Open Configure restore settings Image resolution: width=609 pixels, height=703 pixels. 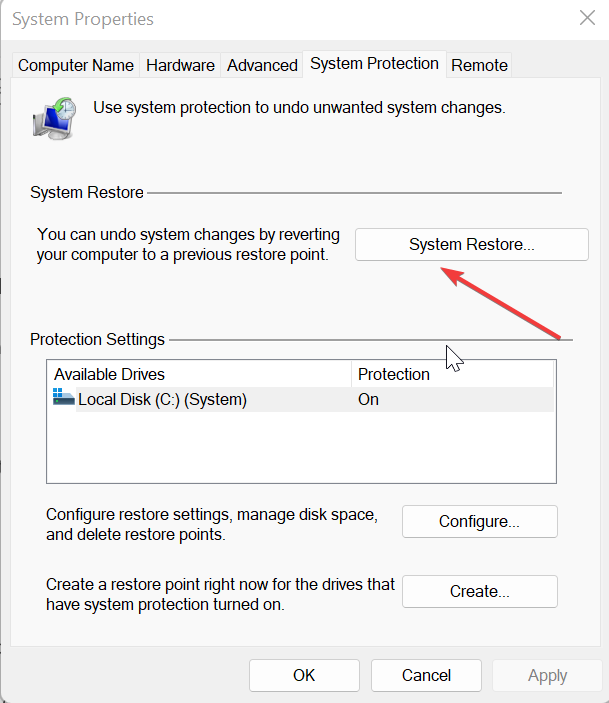479,521
